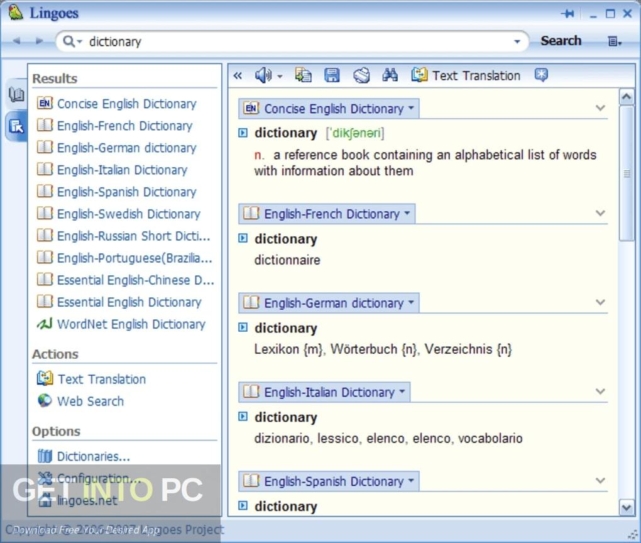
Task: Open English-Russian Short Dictionary result
Action: tap(134, 236)
